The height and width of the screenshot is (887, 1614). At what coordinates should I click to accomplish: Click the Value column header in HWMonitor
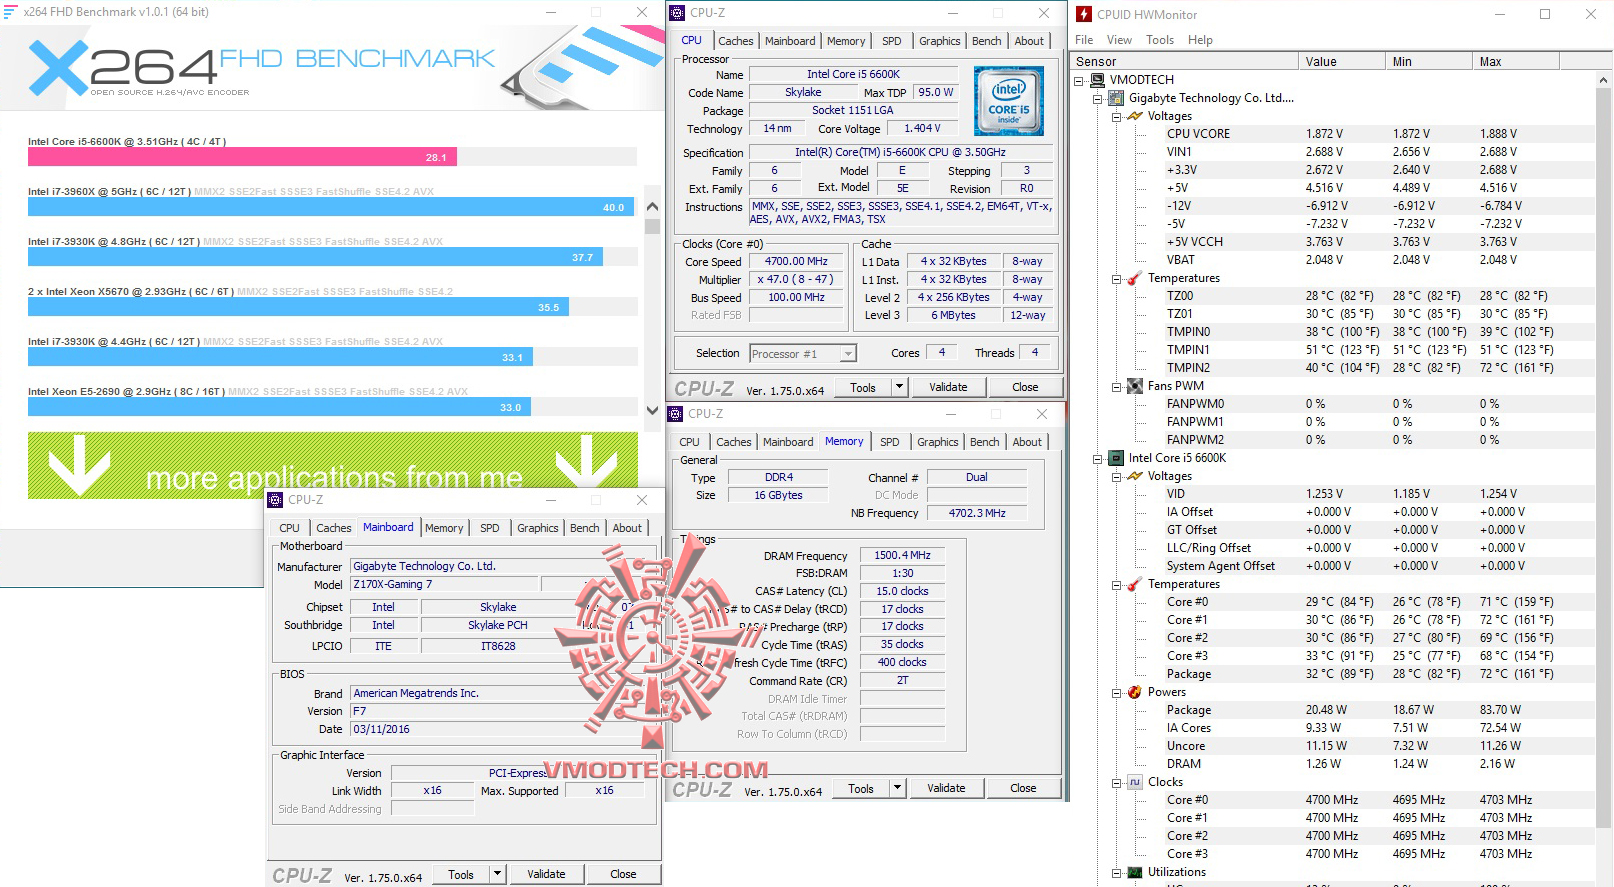(1341, 62)
